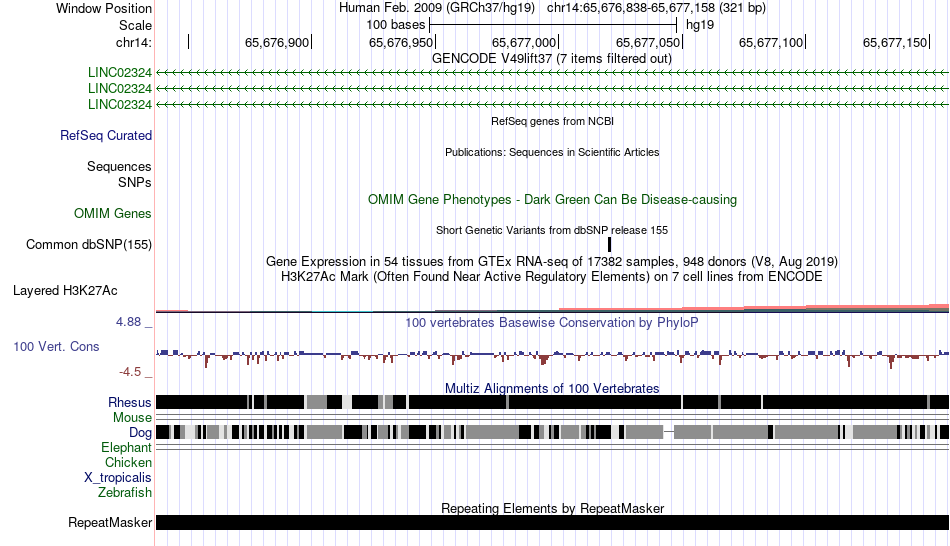The width and height of the screenshot is (950, 546).
Task: Click the Rhesus alignment block row
Action: pos(552,402)
